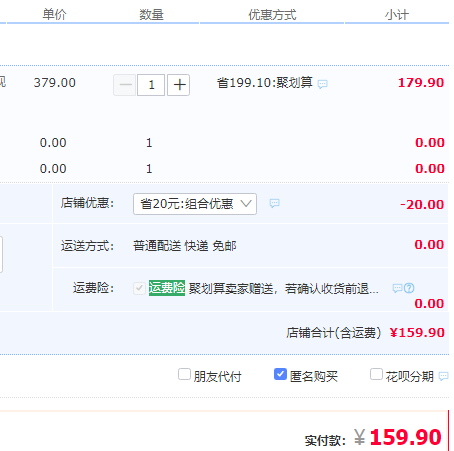Click the 运费险 question mark help icon
Viewport: 454px width, 451px height.
pyautogui.click(x=409, y=288)
